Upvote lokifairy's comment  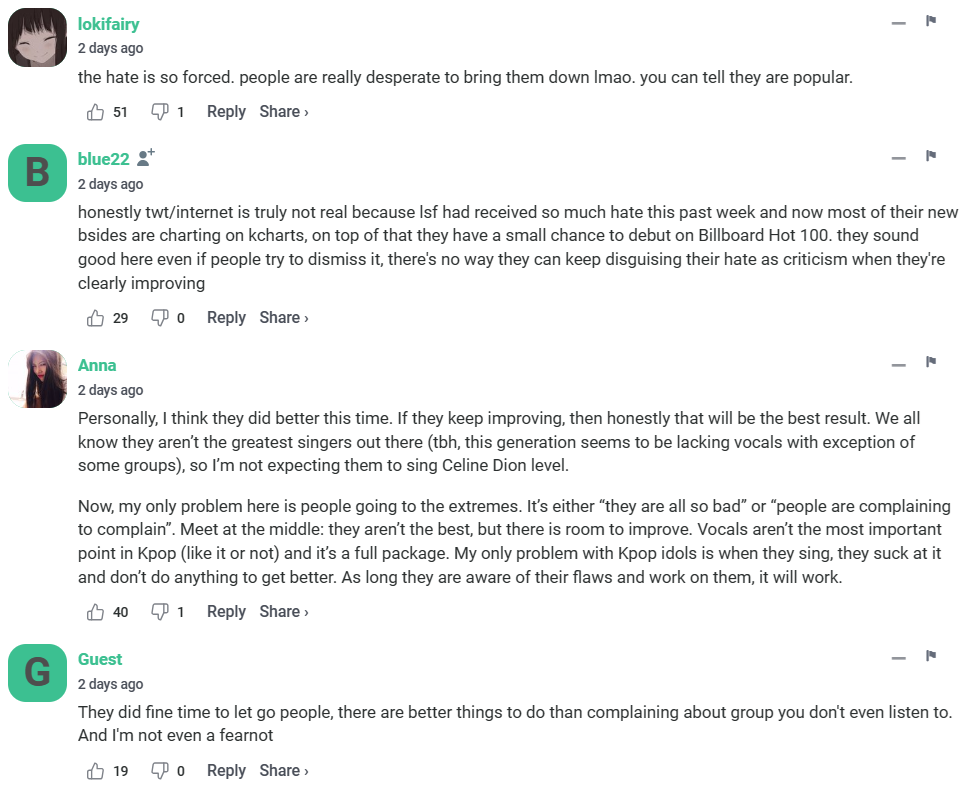tap(96, 112)
